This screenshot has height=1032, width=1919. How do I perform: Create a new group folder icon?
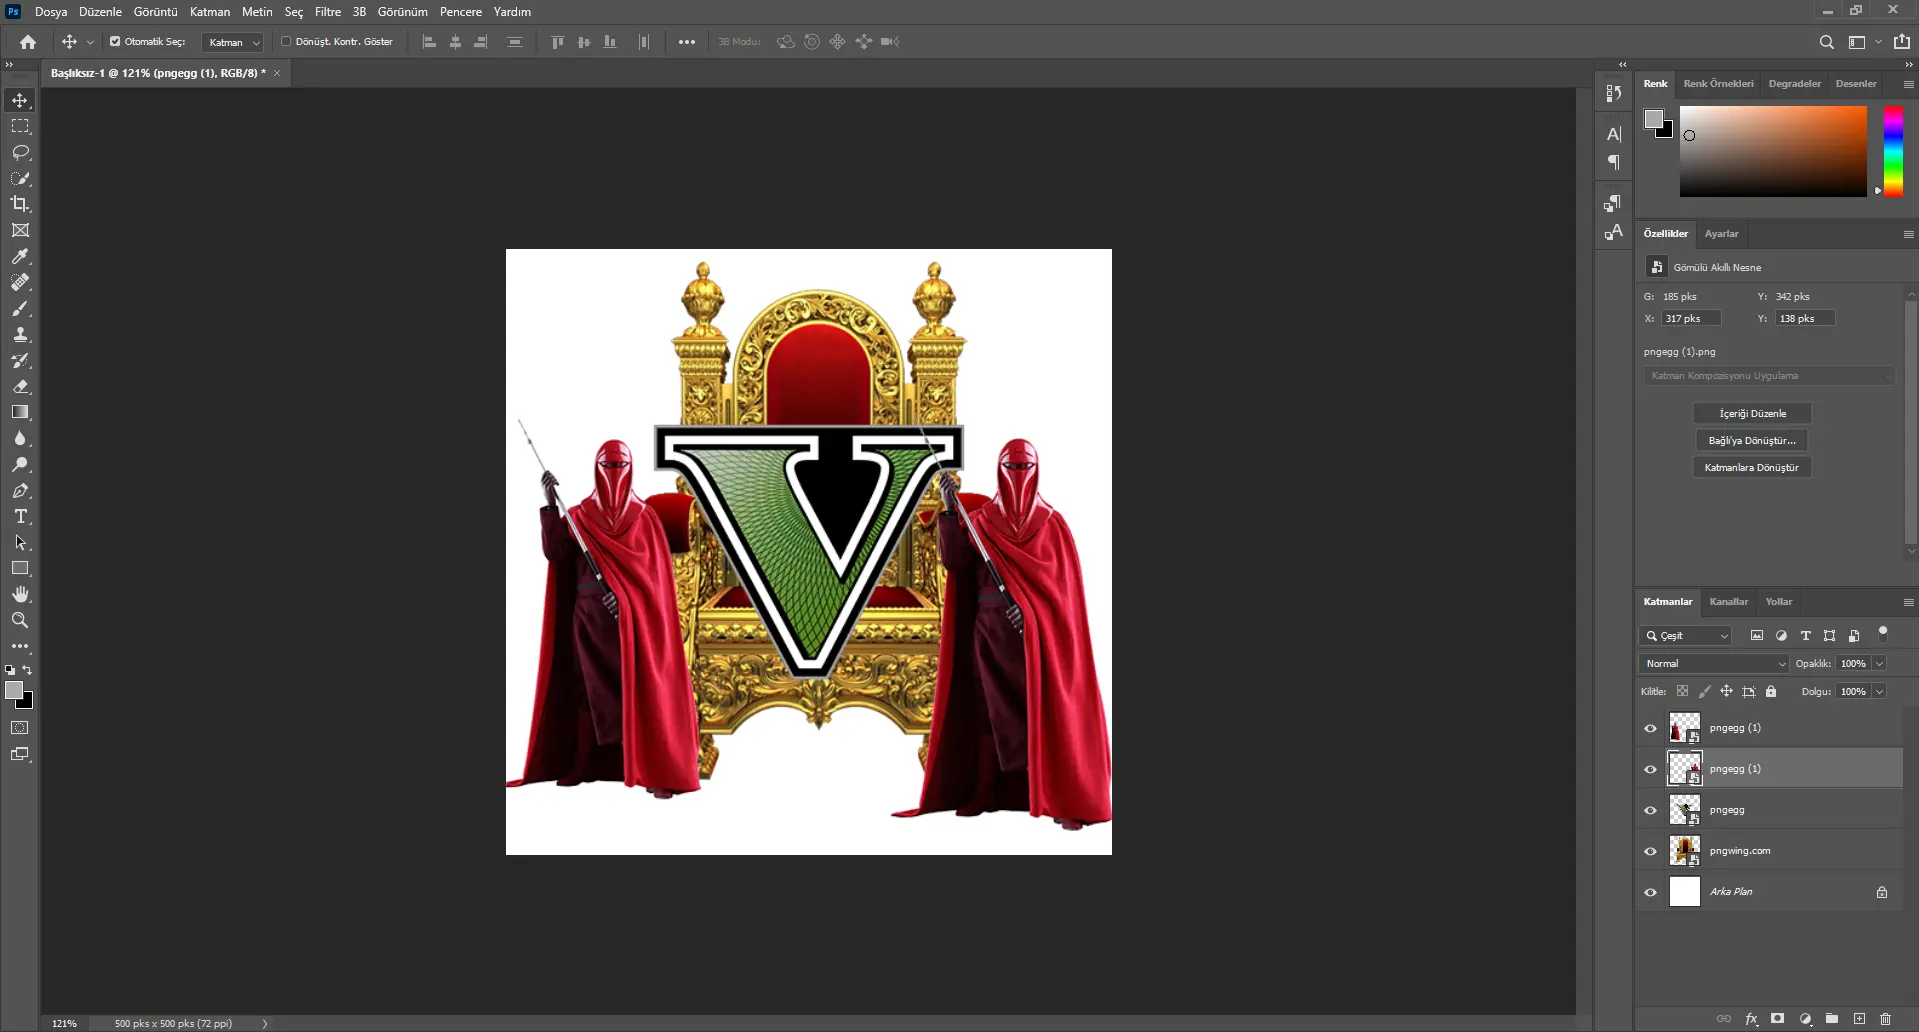pos(1831,1019)
